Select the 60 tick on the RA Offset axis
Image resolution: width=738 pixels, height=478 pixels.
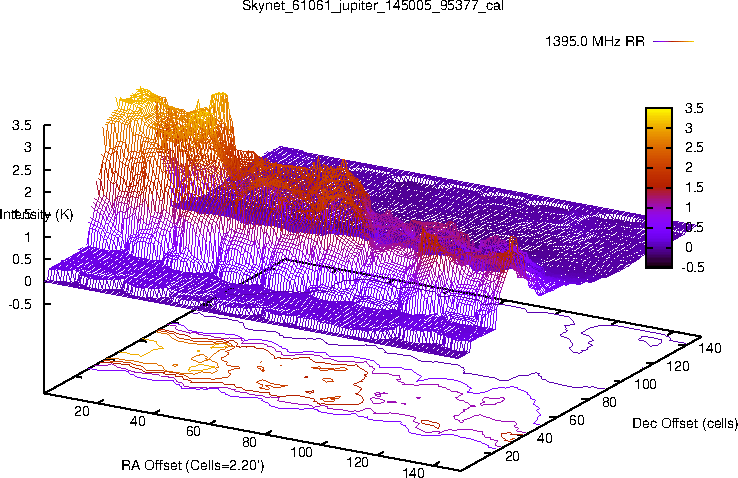coord(193,431)
